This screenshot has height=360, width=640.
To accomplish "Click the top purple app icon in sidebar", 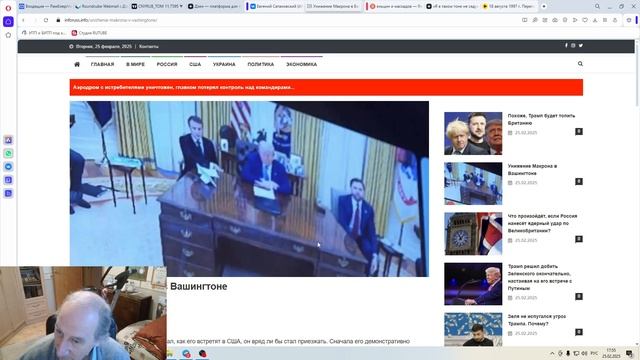I will click(x=9, y=140).
